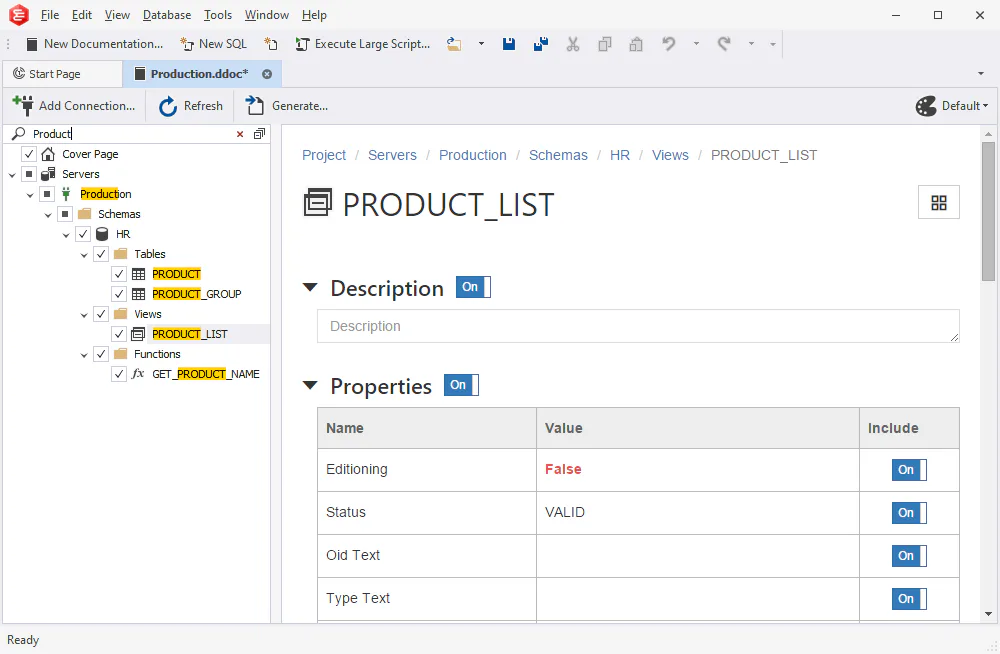Collapse the Tables folder node
The image size is (1000, 654).
[x=84, y=255]
